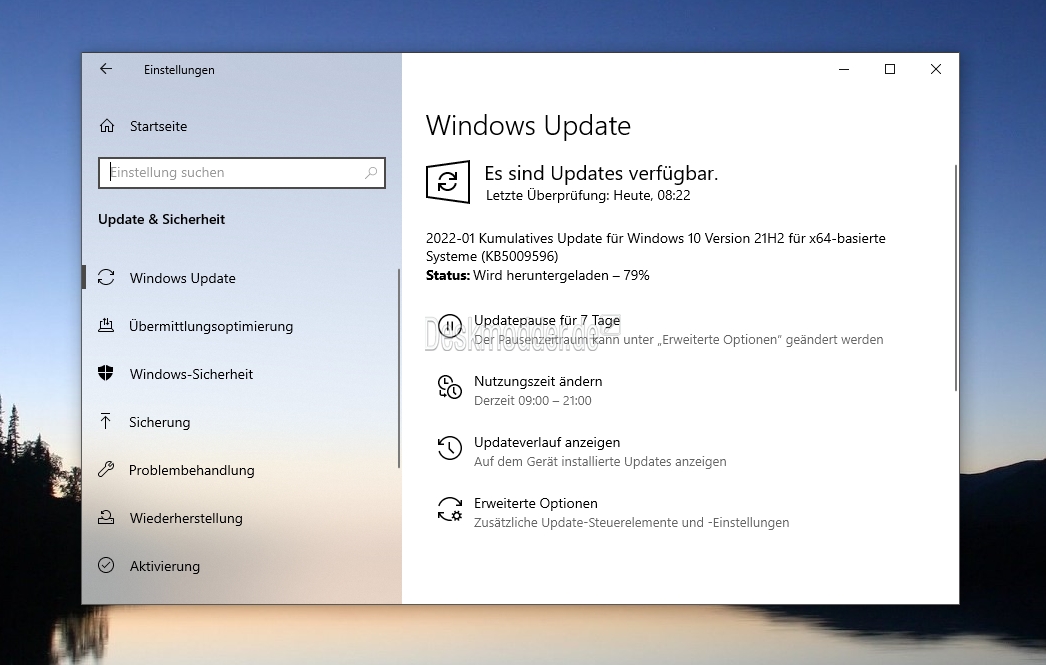Click the Wiederherstellung sidebar icon

106,518
